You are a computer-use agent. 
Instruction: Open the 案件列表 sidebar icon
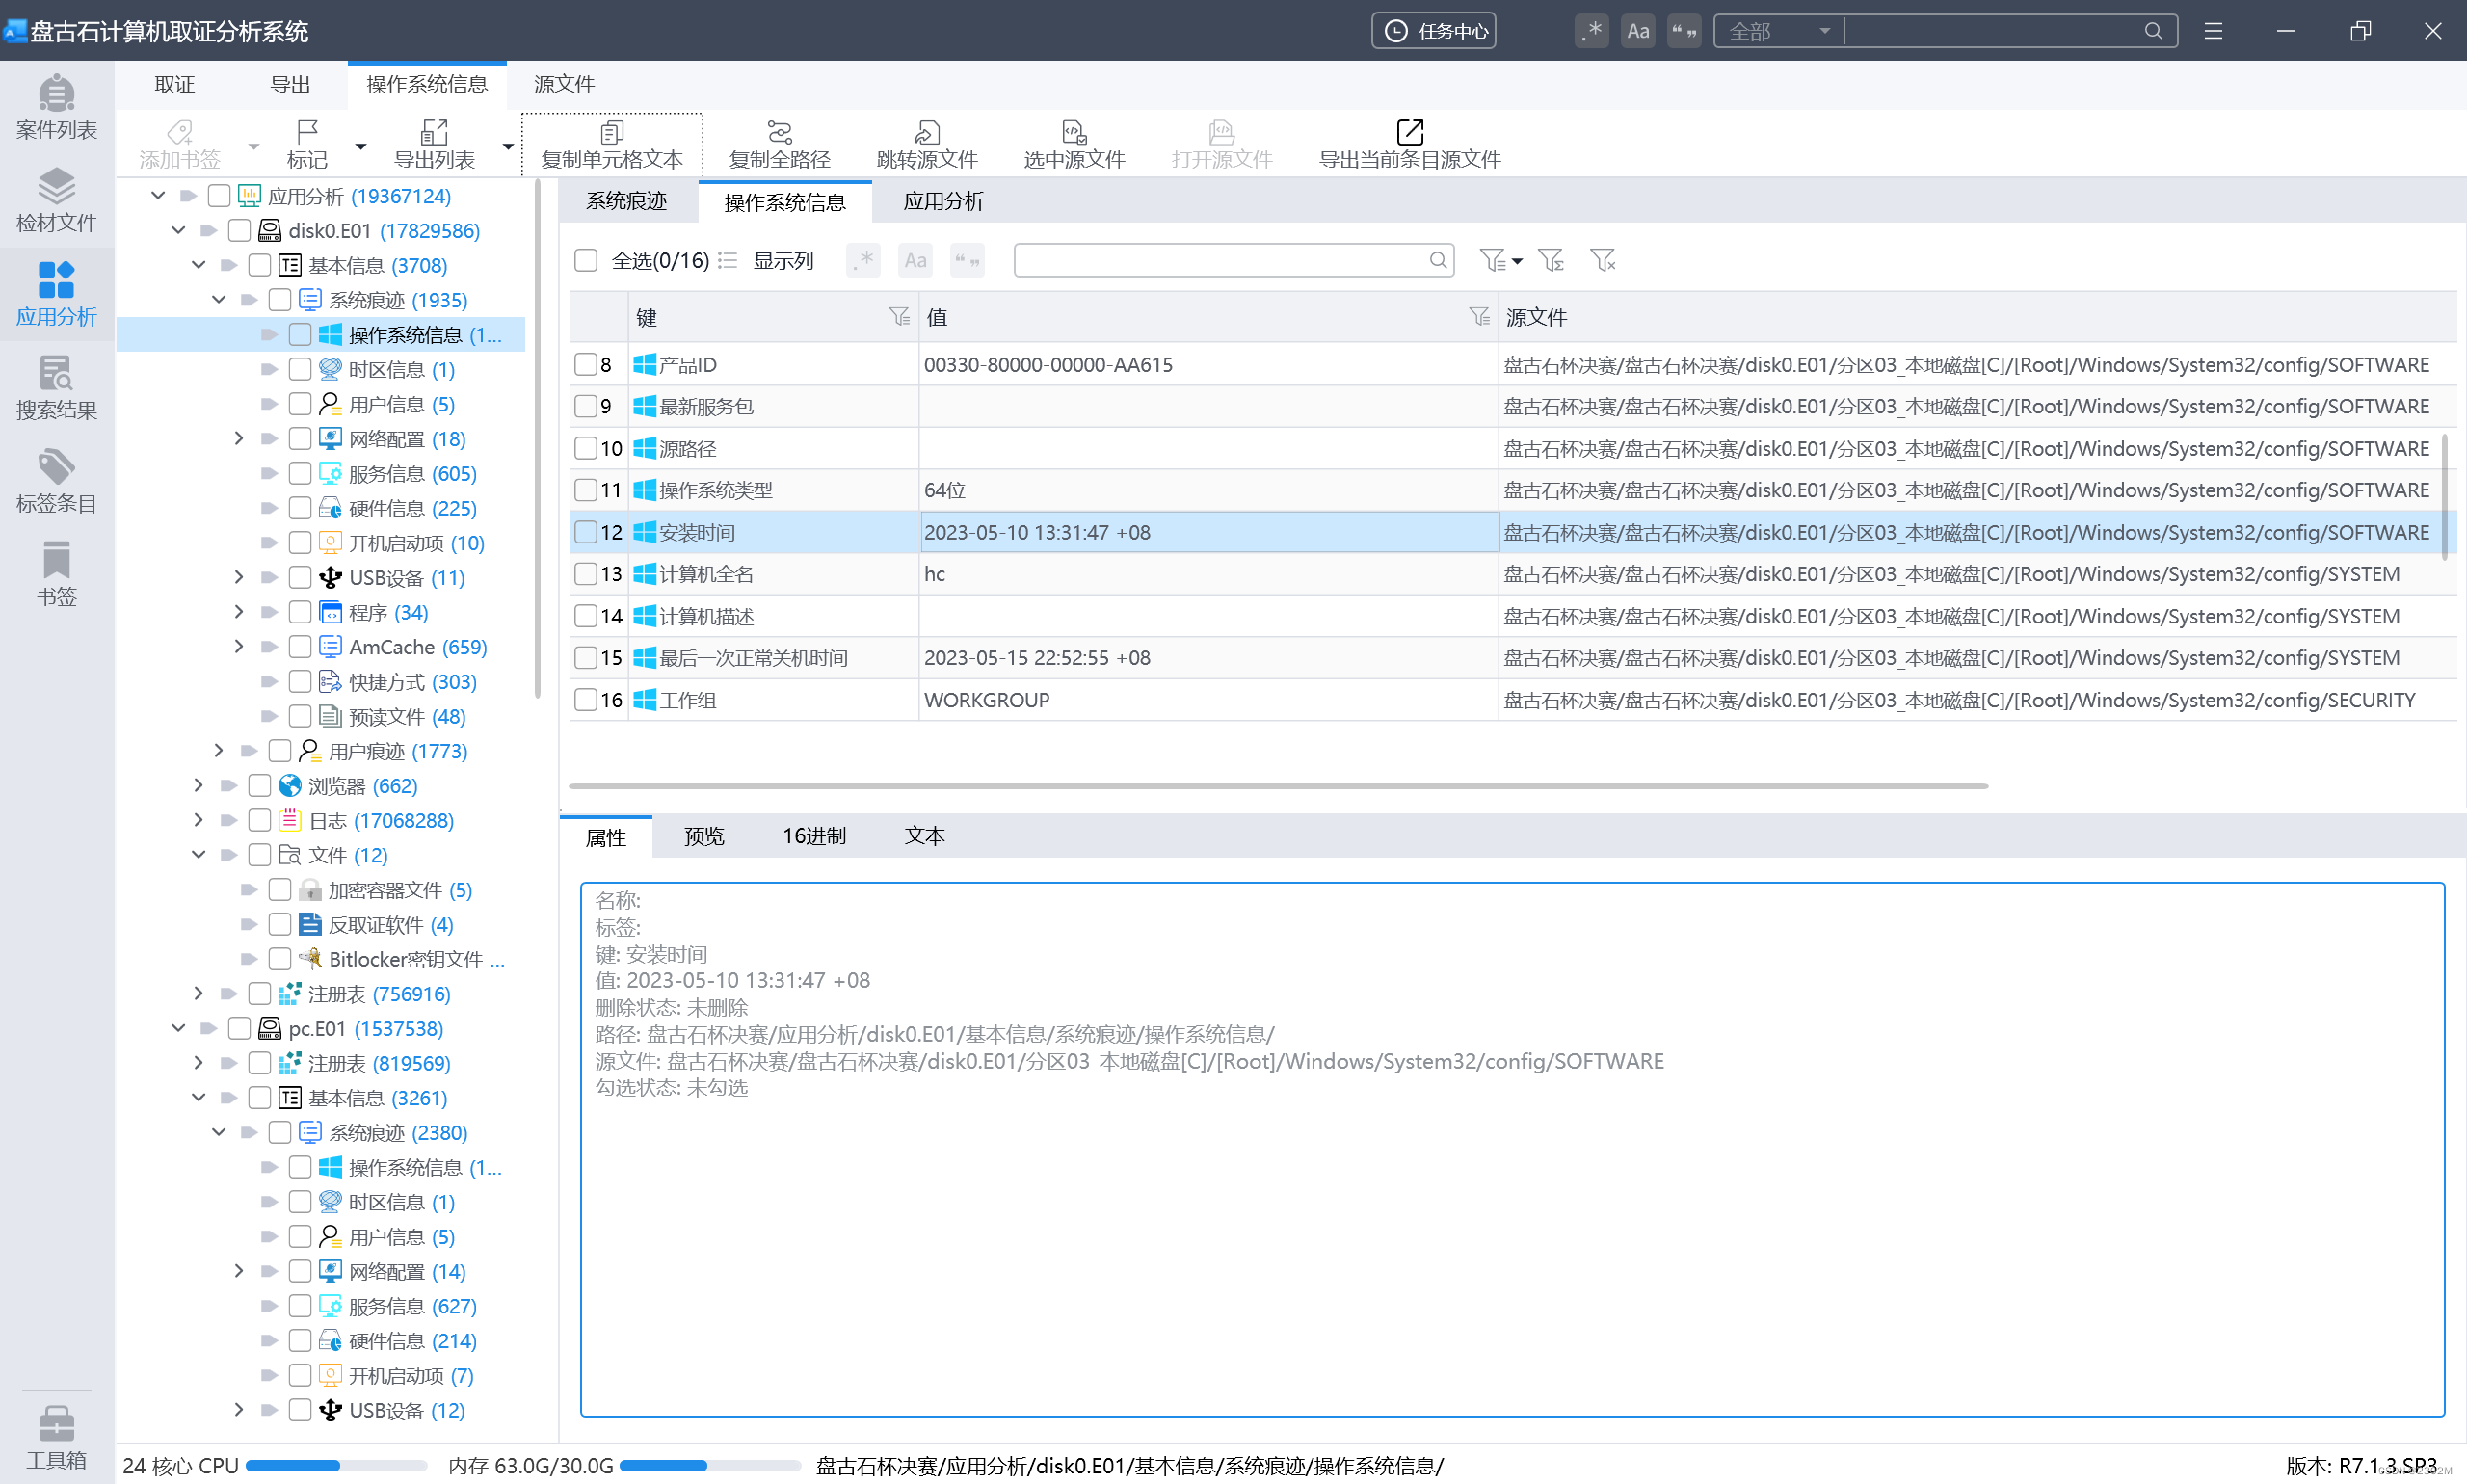point(56,108)
